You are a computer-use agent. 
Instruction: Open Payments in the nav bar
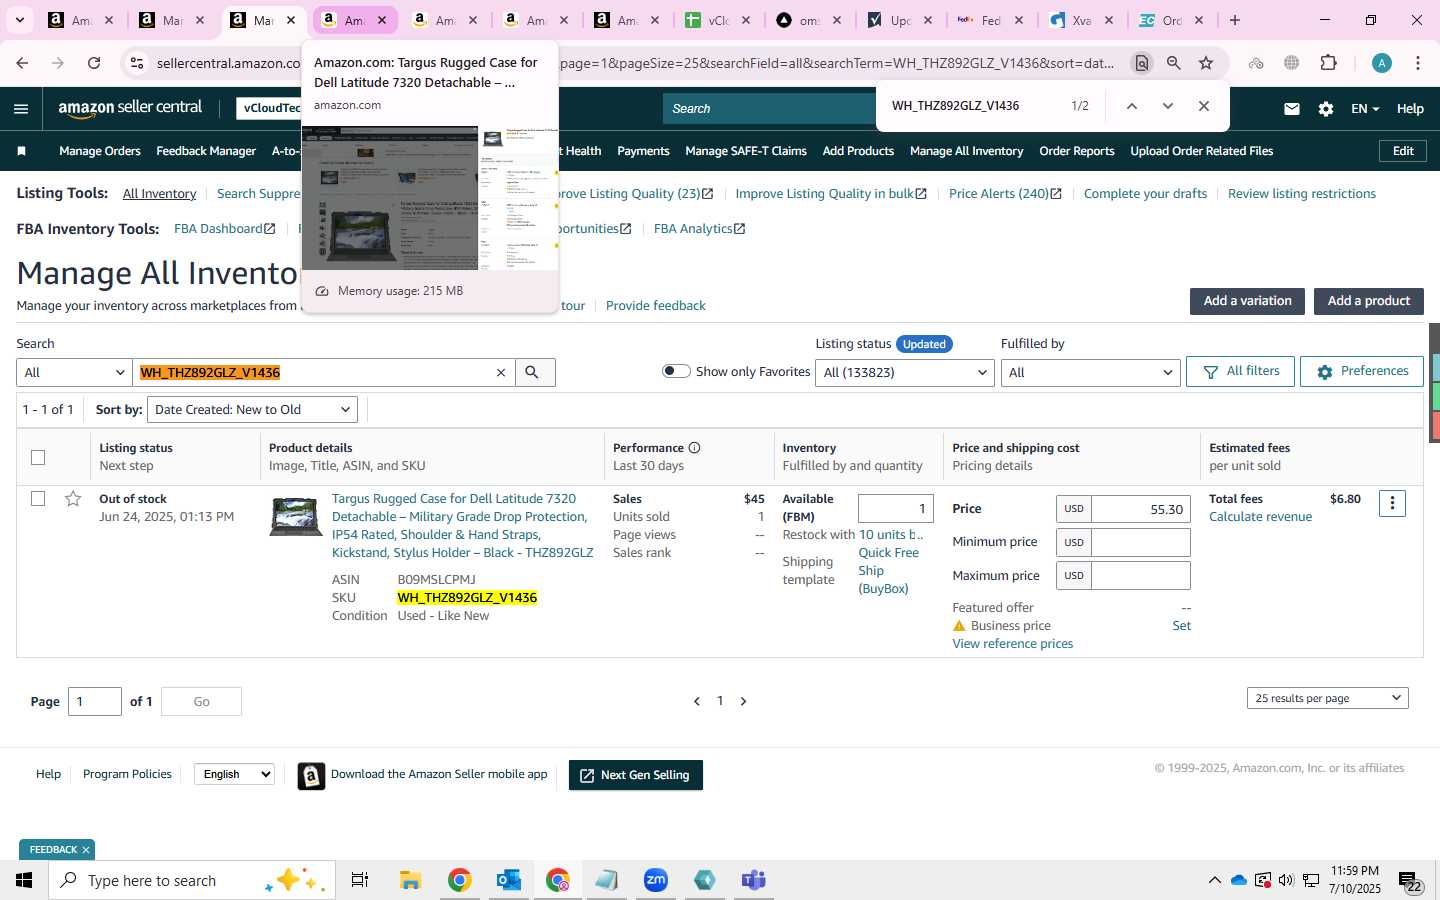(x=643, y=151)
